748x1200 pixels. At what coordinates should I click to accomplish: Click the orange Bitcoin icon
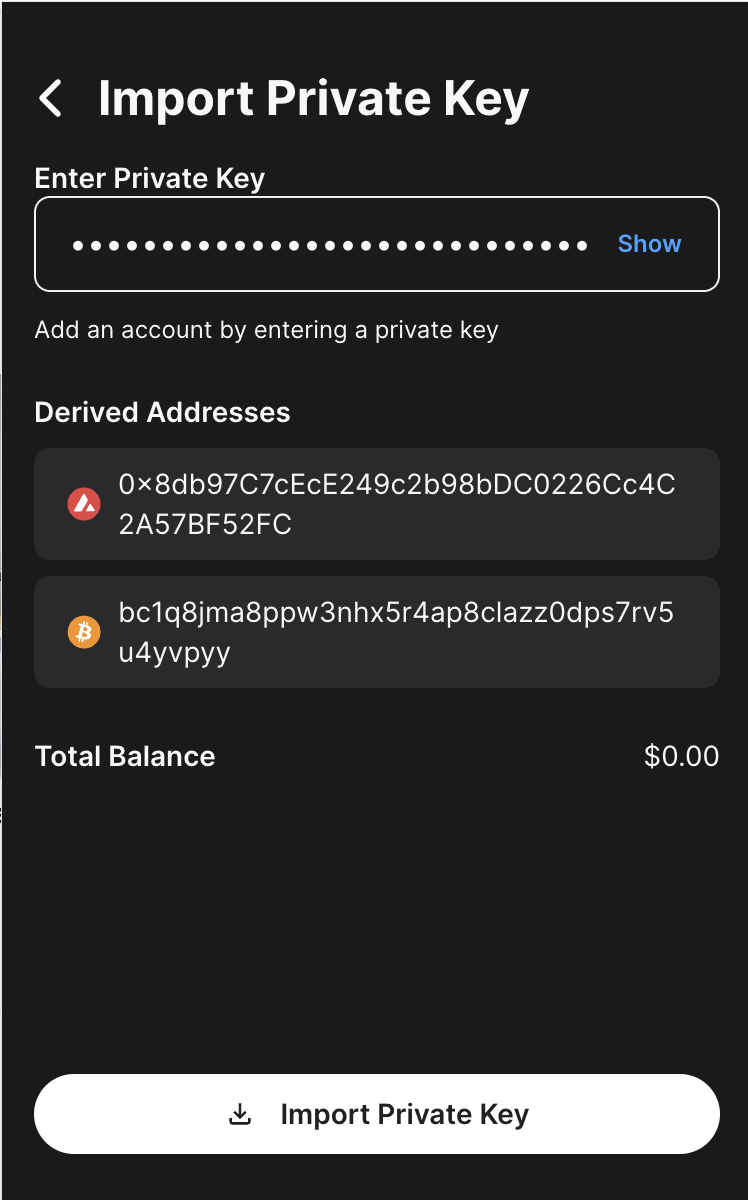(x=84, y=632)
